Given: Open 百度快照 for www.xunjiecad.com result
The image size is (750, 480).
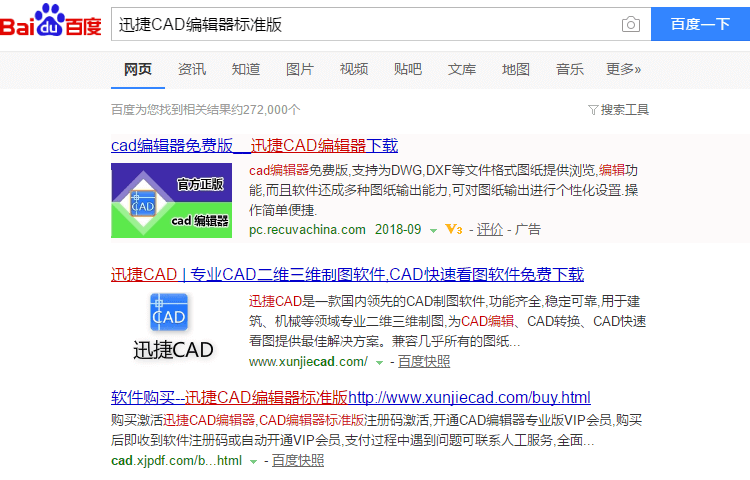Looking at the screenshot, I should pos(424,361).
